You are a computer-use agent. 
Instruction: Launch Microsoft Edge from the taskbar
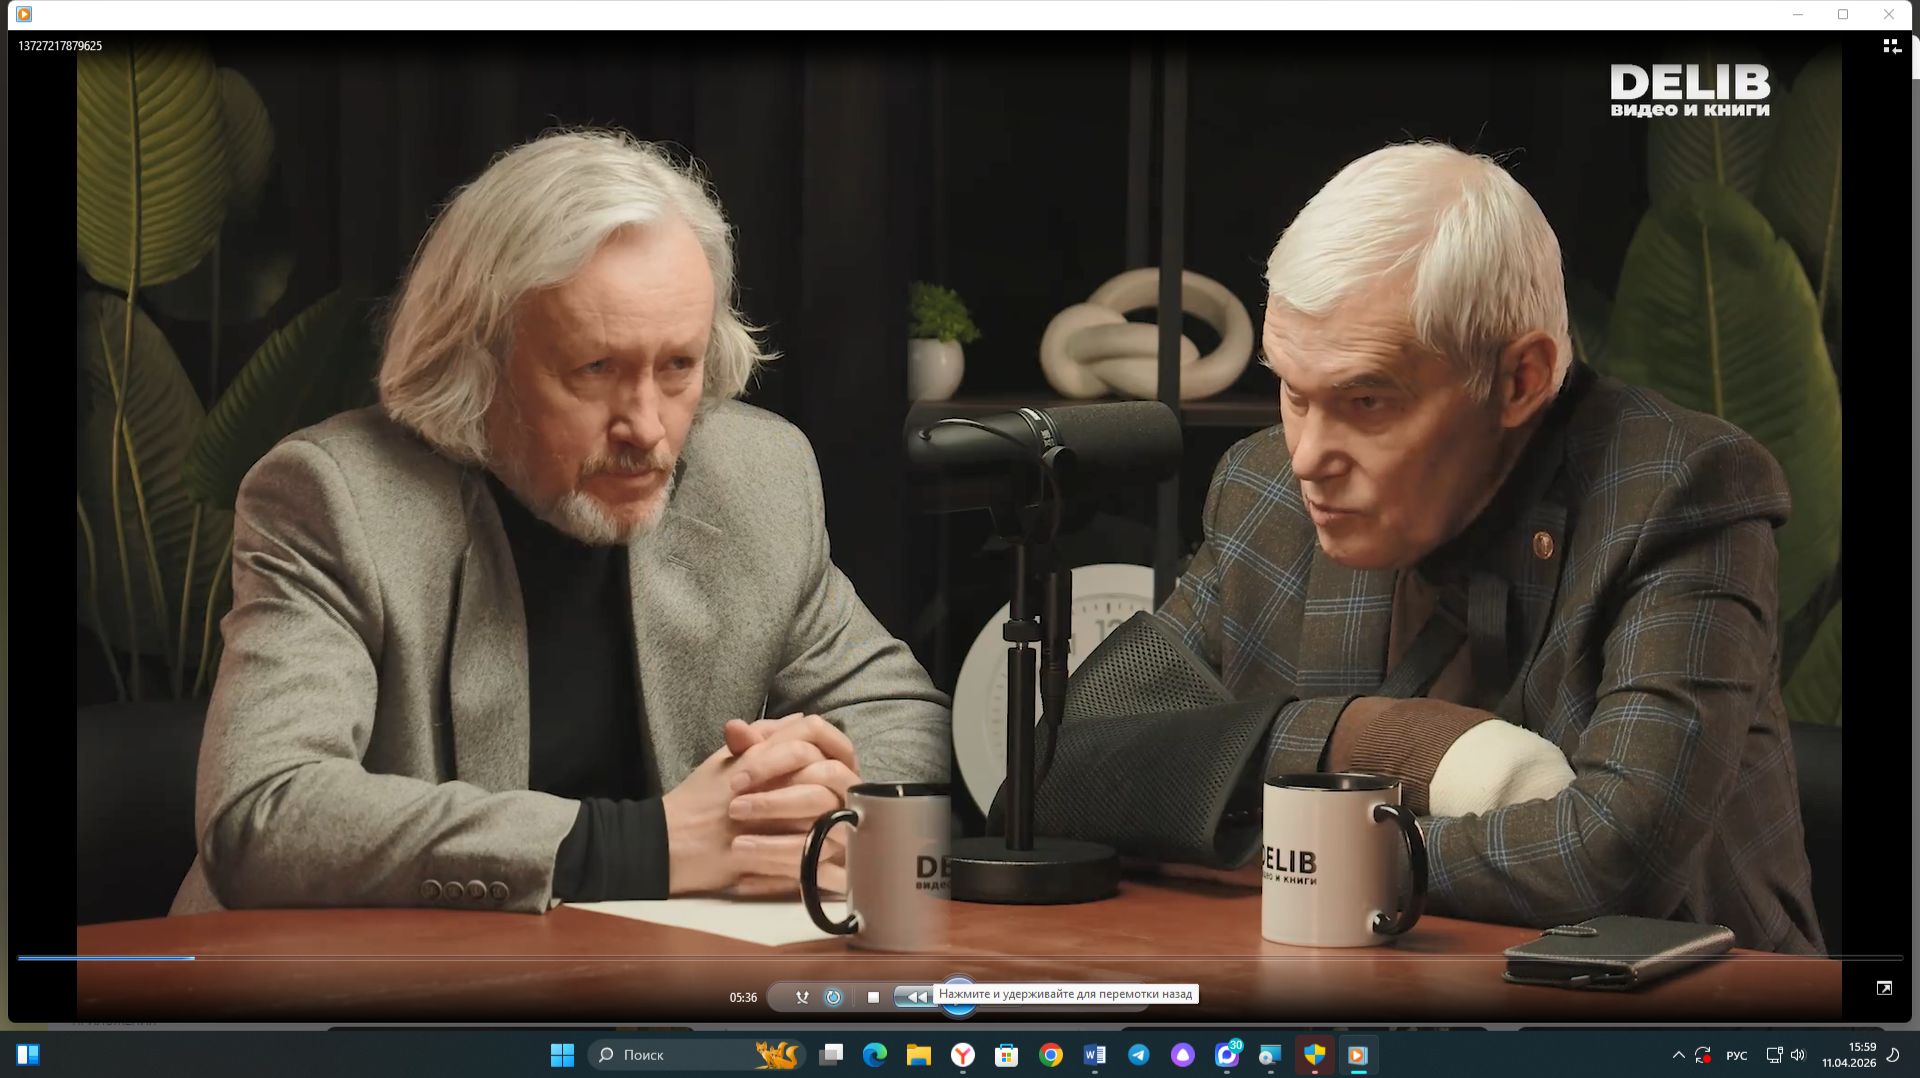(875, 1055)
